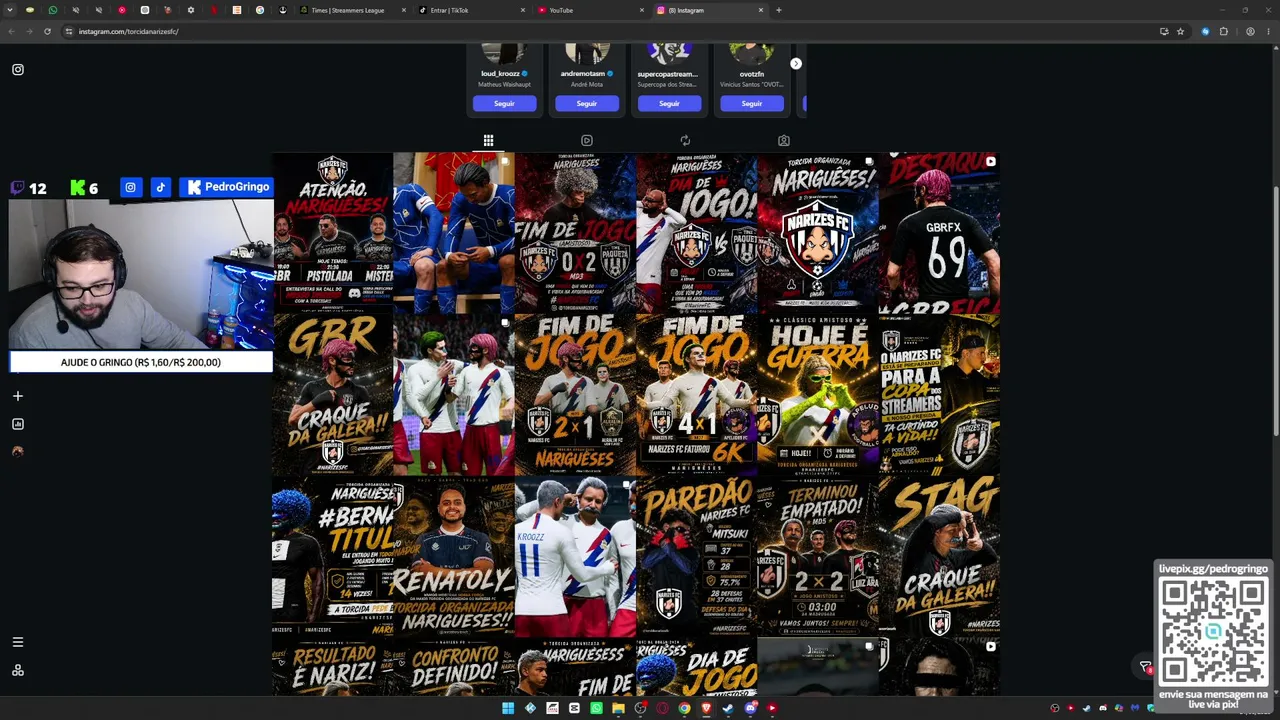Open the profile avatar in Instagram sidebar
1280x720 pixels.
pos(17,452)
